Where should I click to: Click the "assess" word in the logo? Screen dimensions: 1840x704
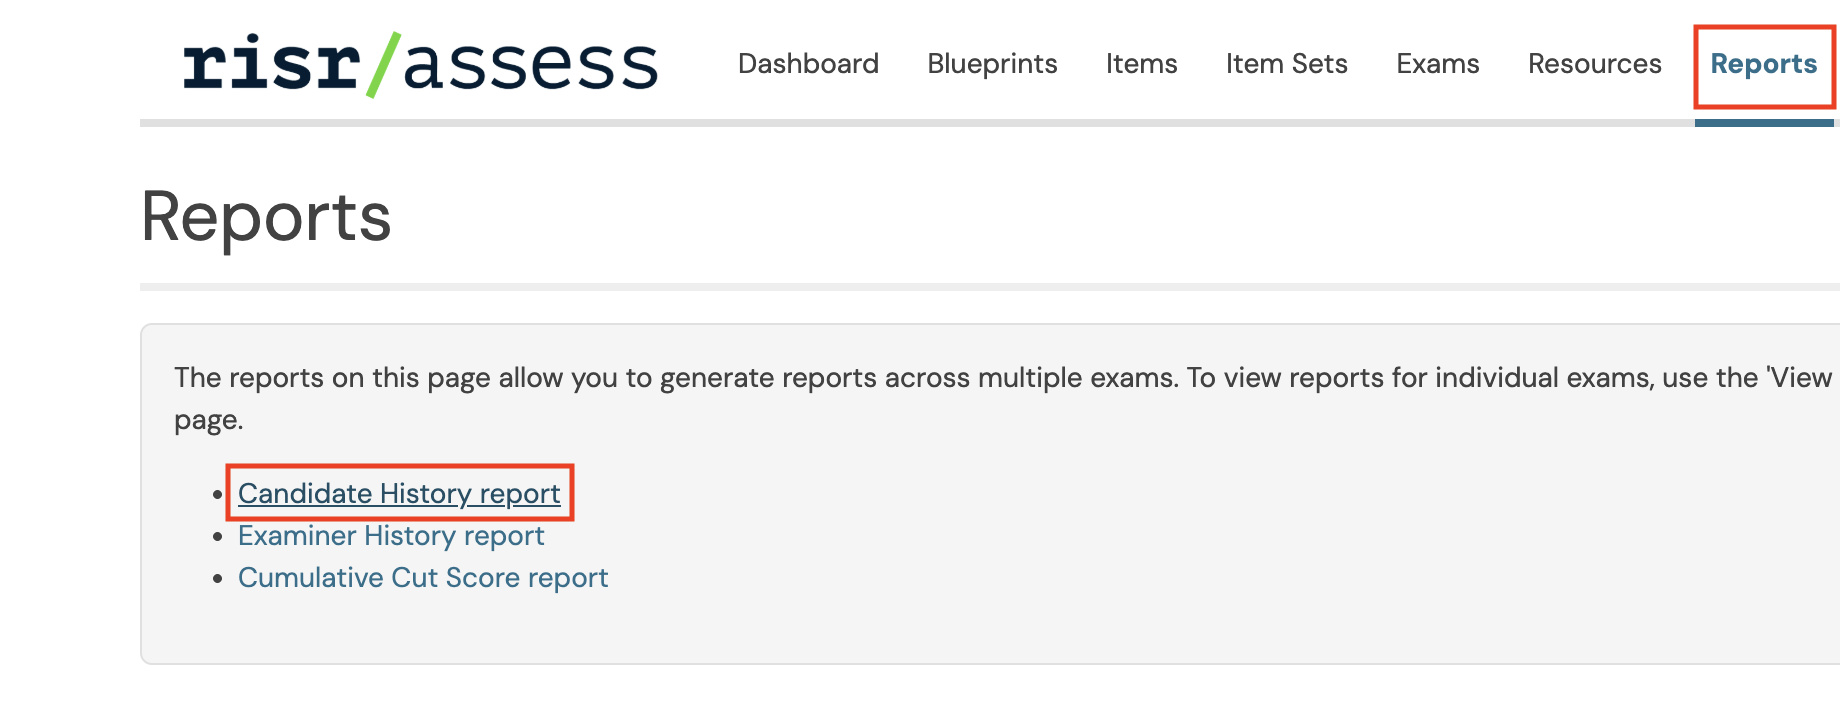pos(531,66)
